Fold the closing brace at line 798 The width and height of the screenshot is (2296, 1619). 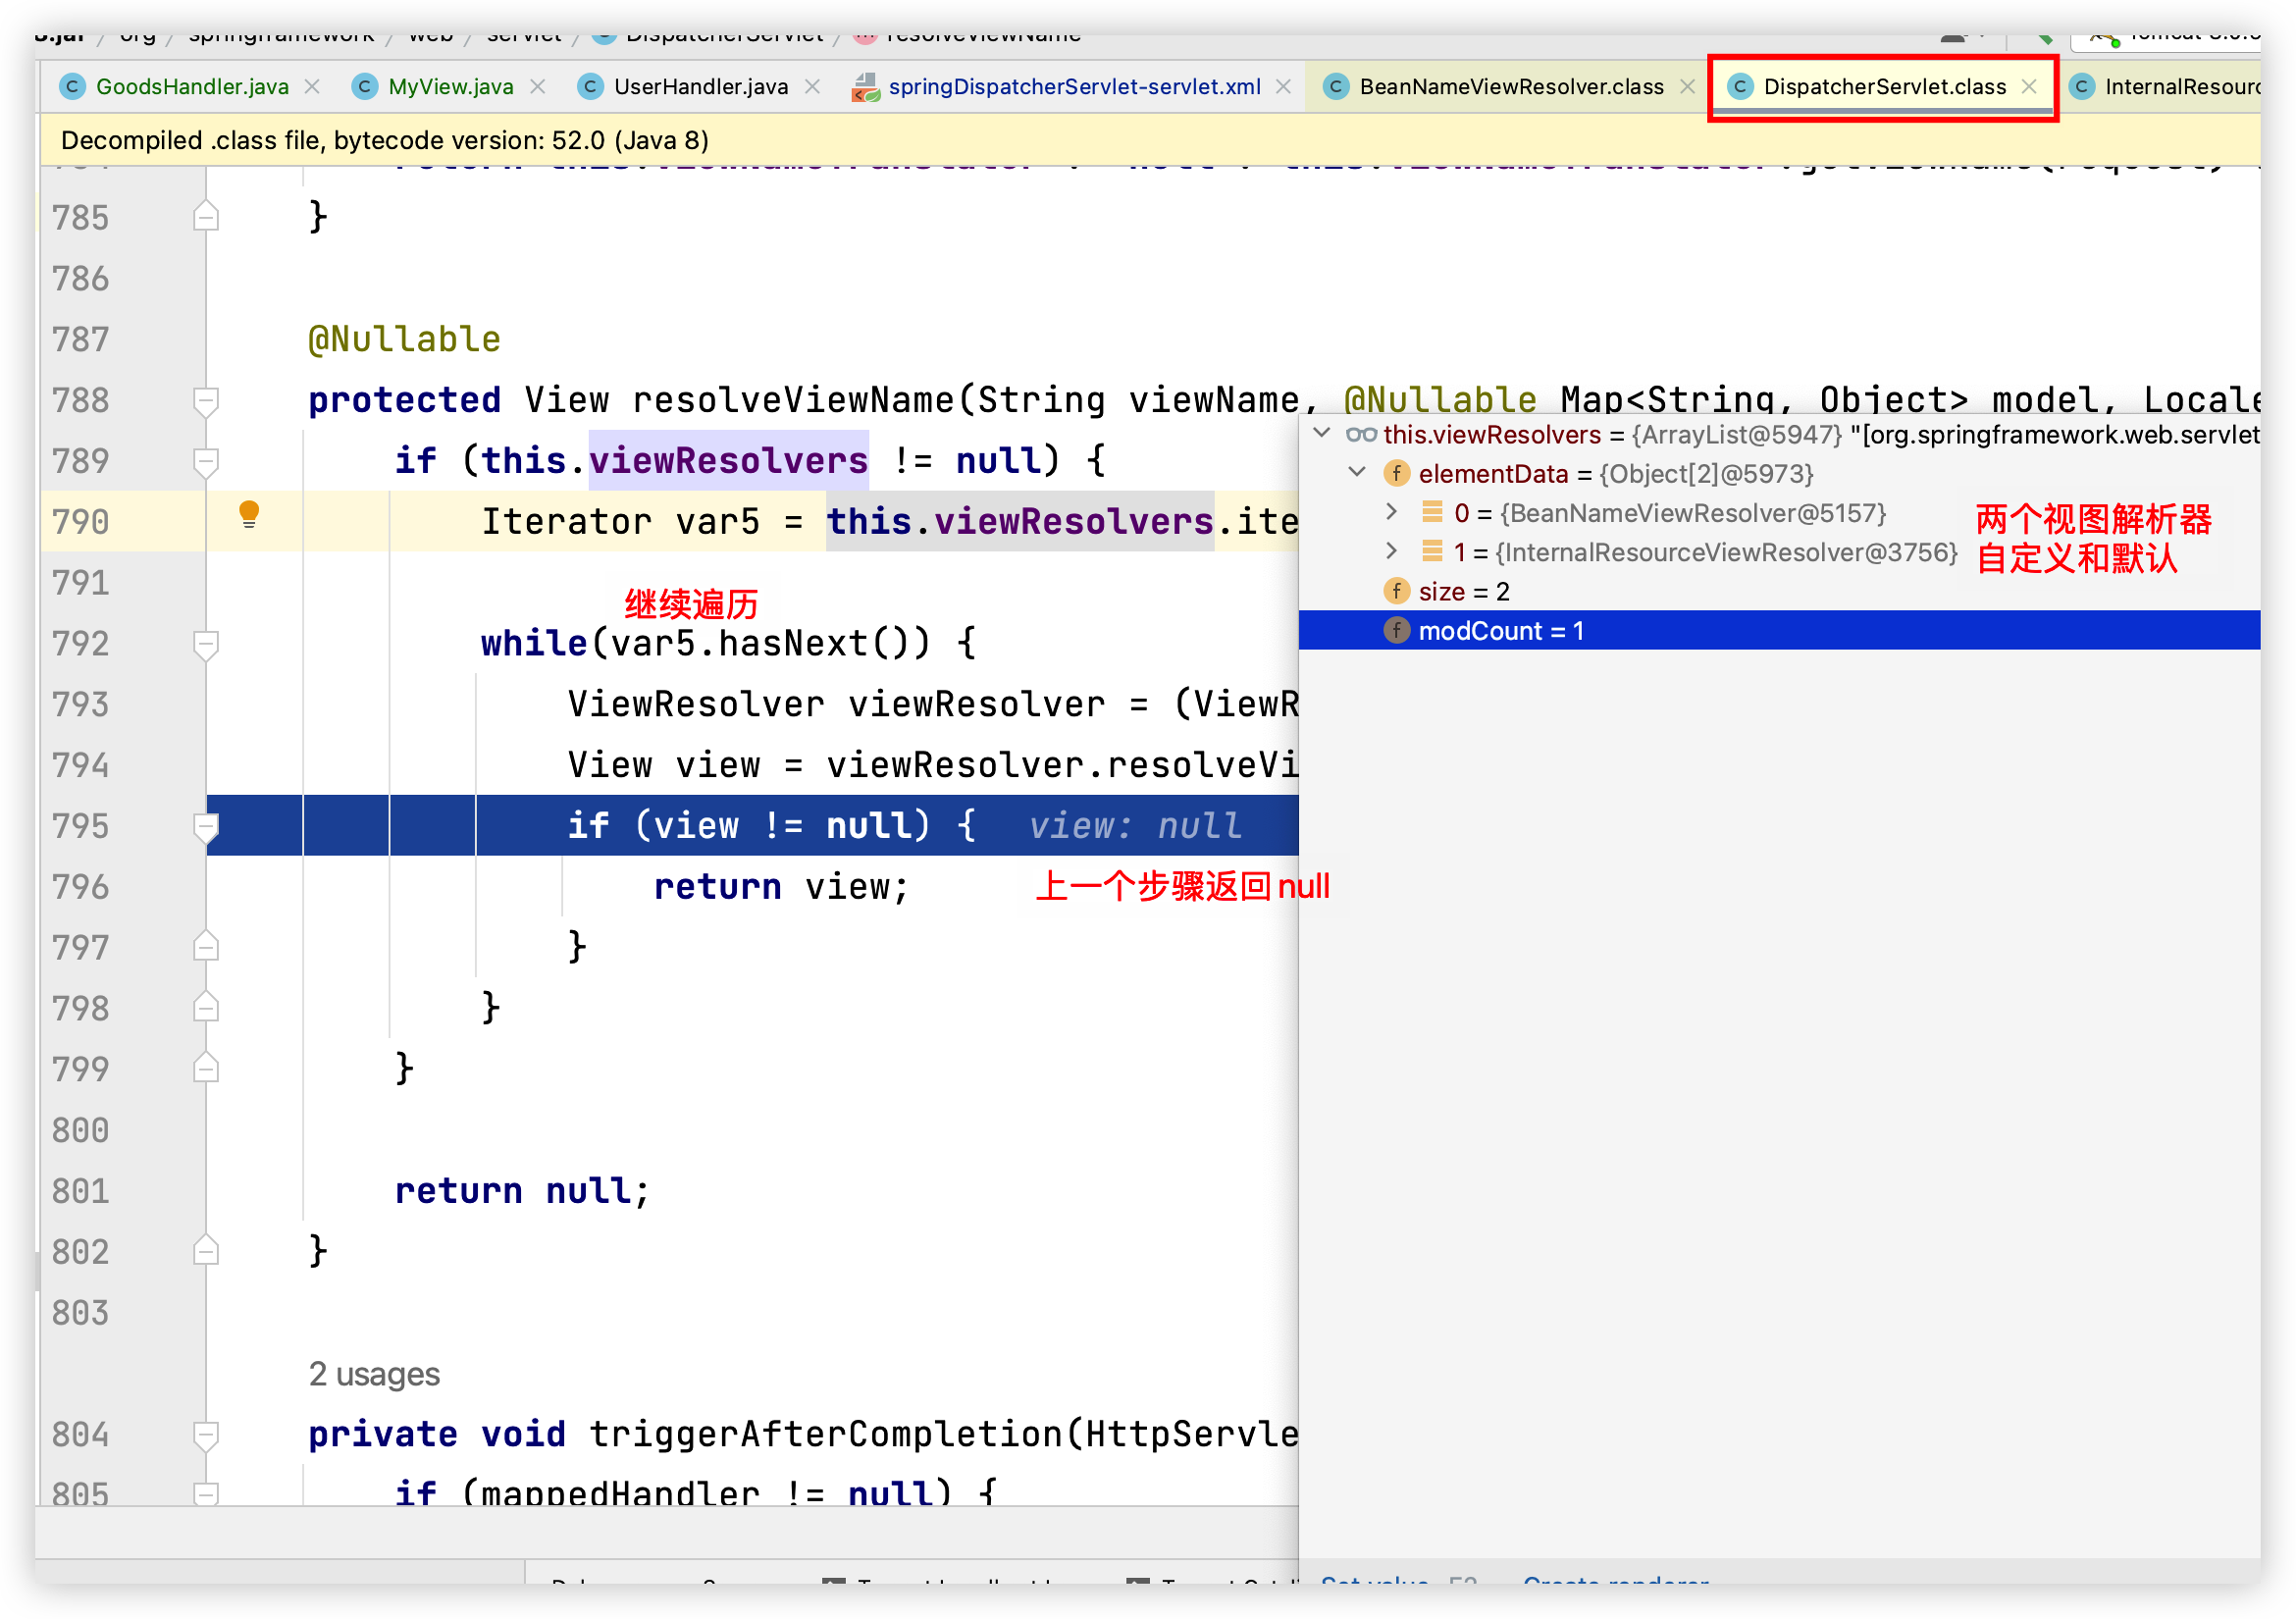tap(206, 1008)
